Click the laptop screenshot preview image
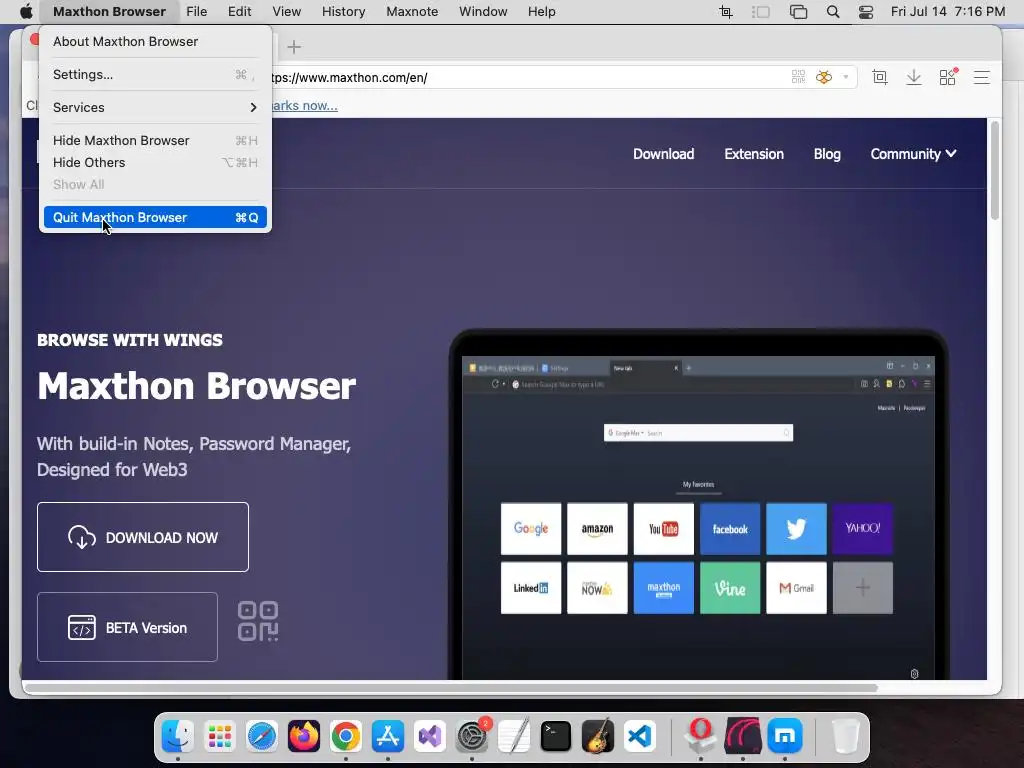 (698, 504)
